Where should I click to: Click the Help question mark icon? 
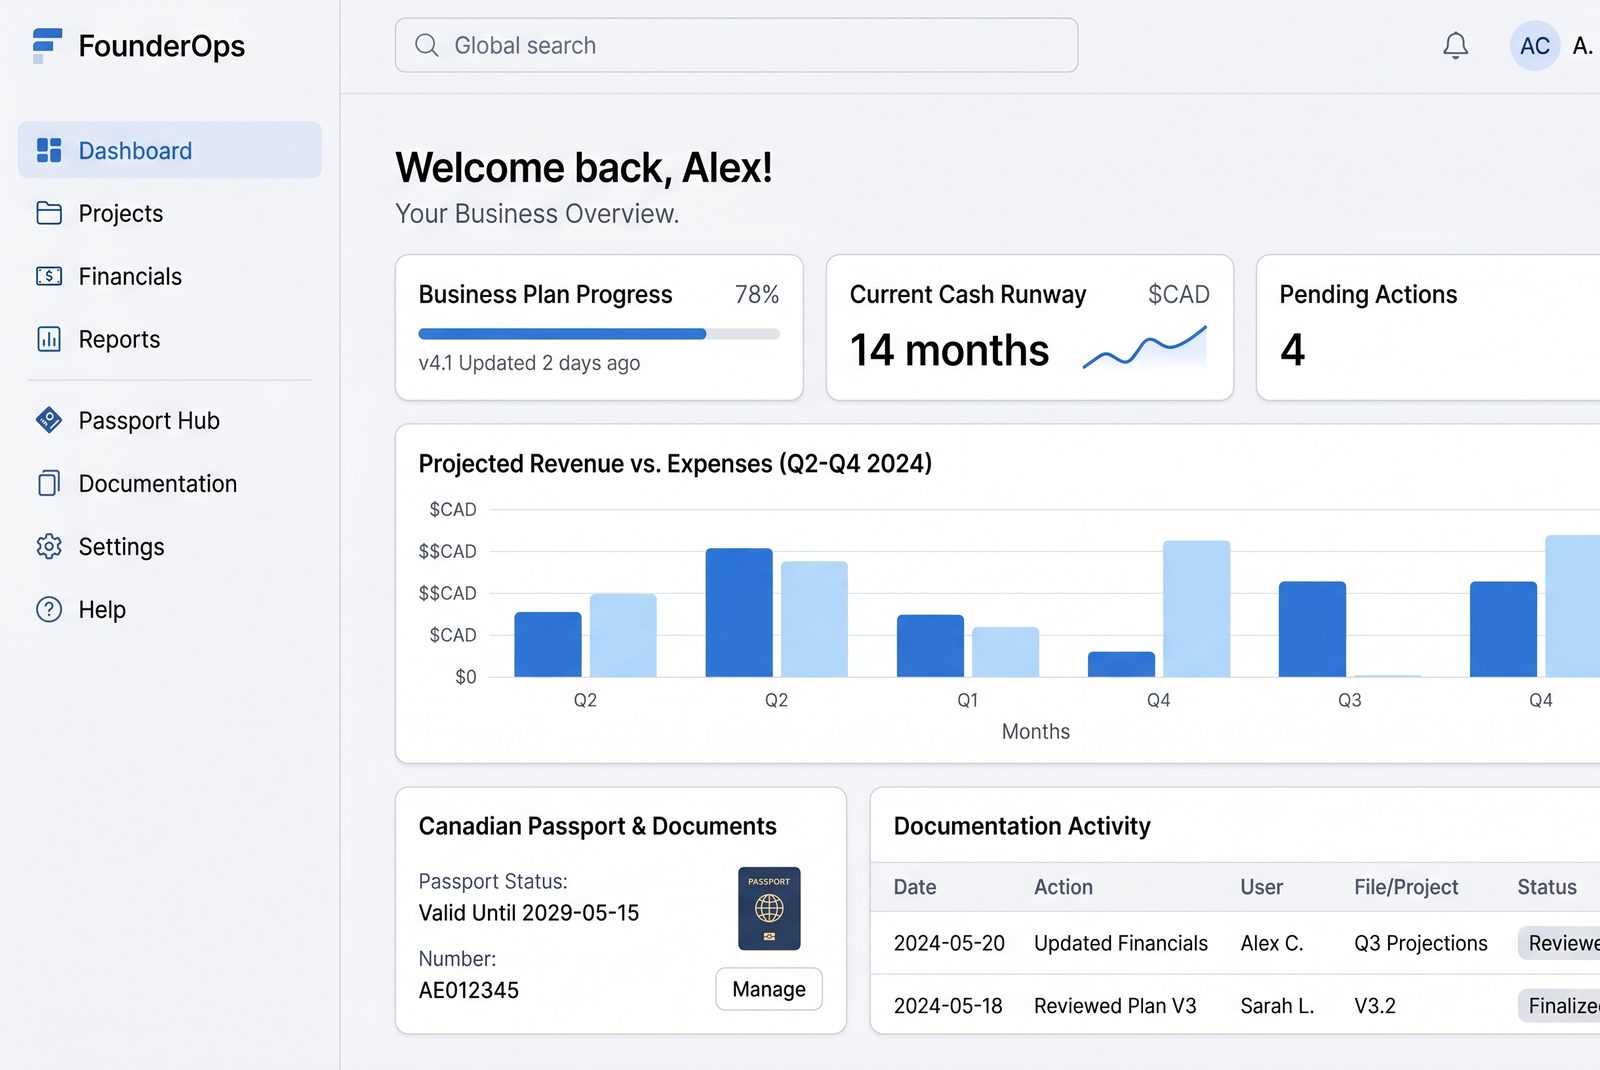tap(49, 609)
